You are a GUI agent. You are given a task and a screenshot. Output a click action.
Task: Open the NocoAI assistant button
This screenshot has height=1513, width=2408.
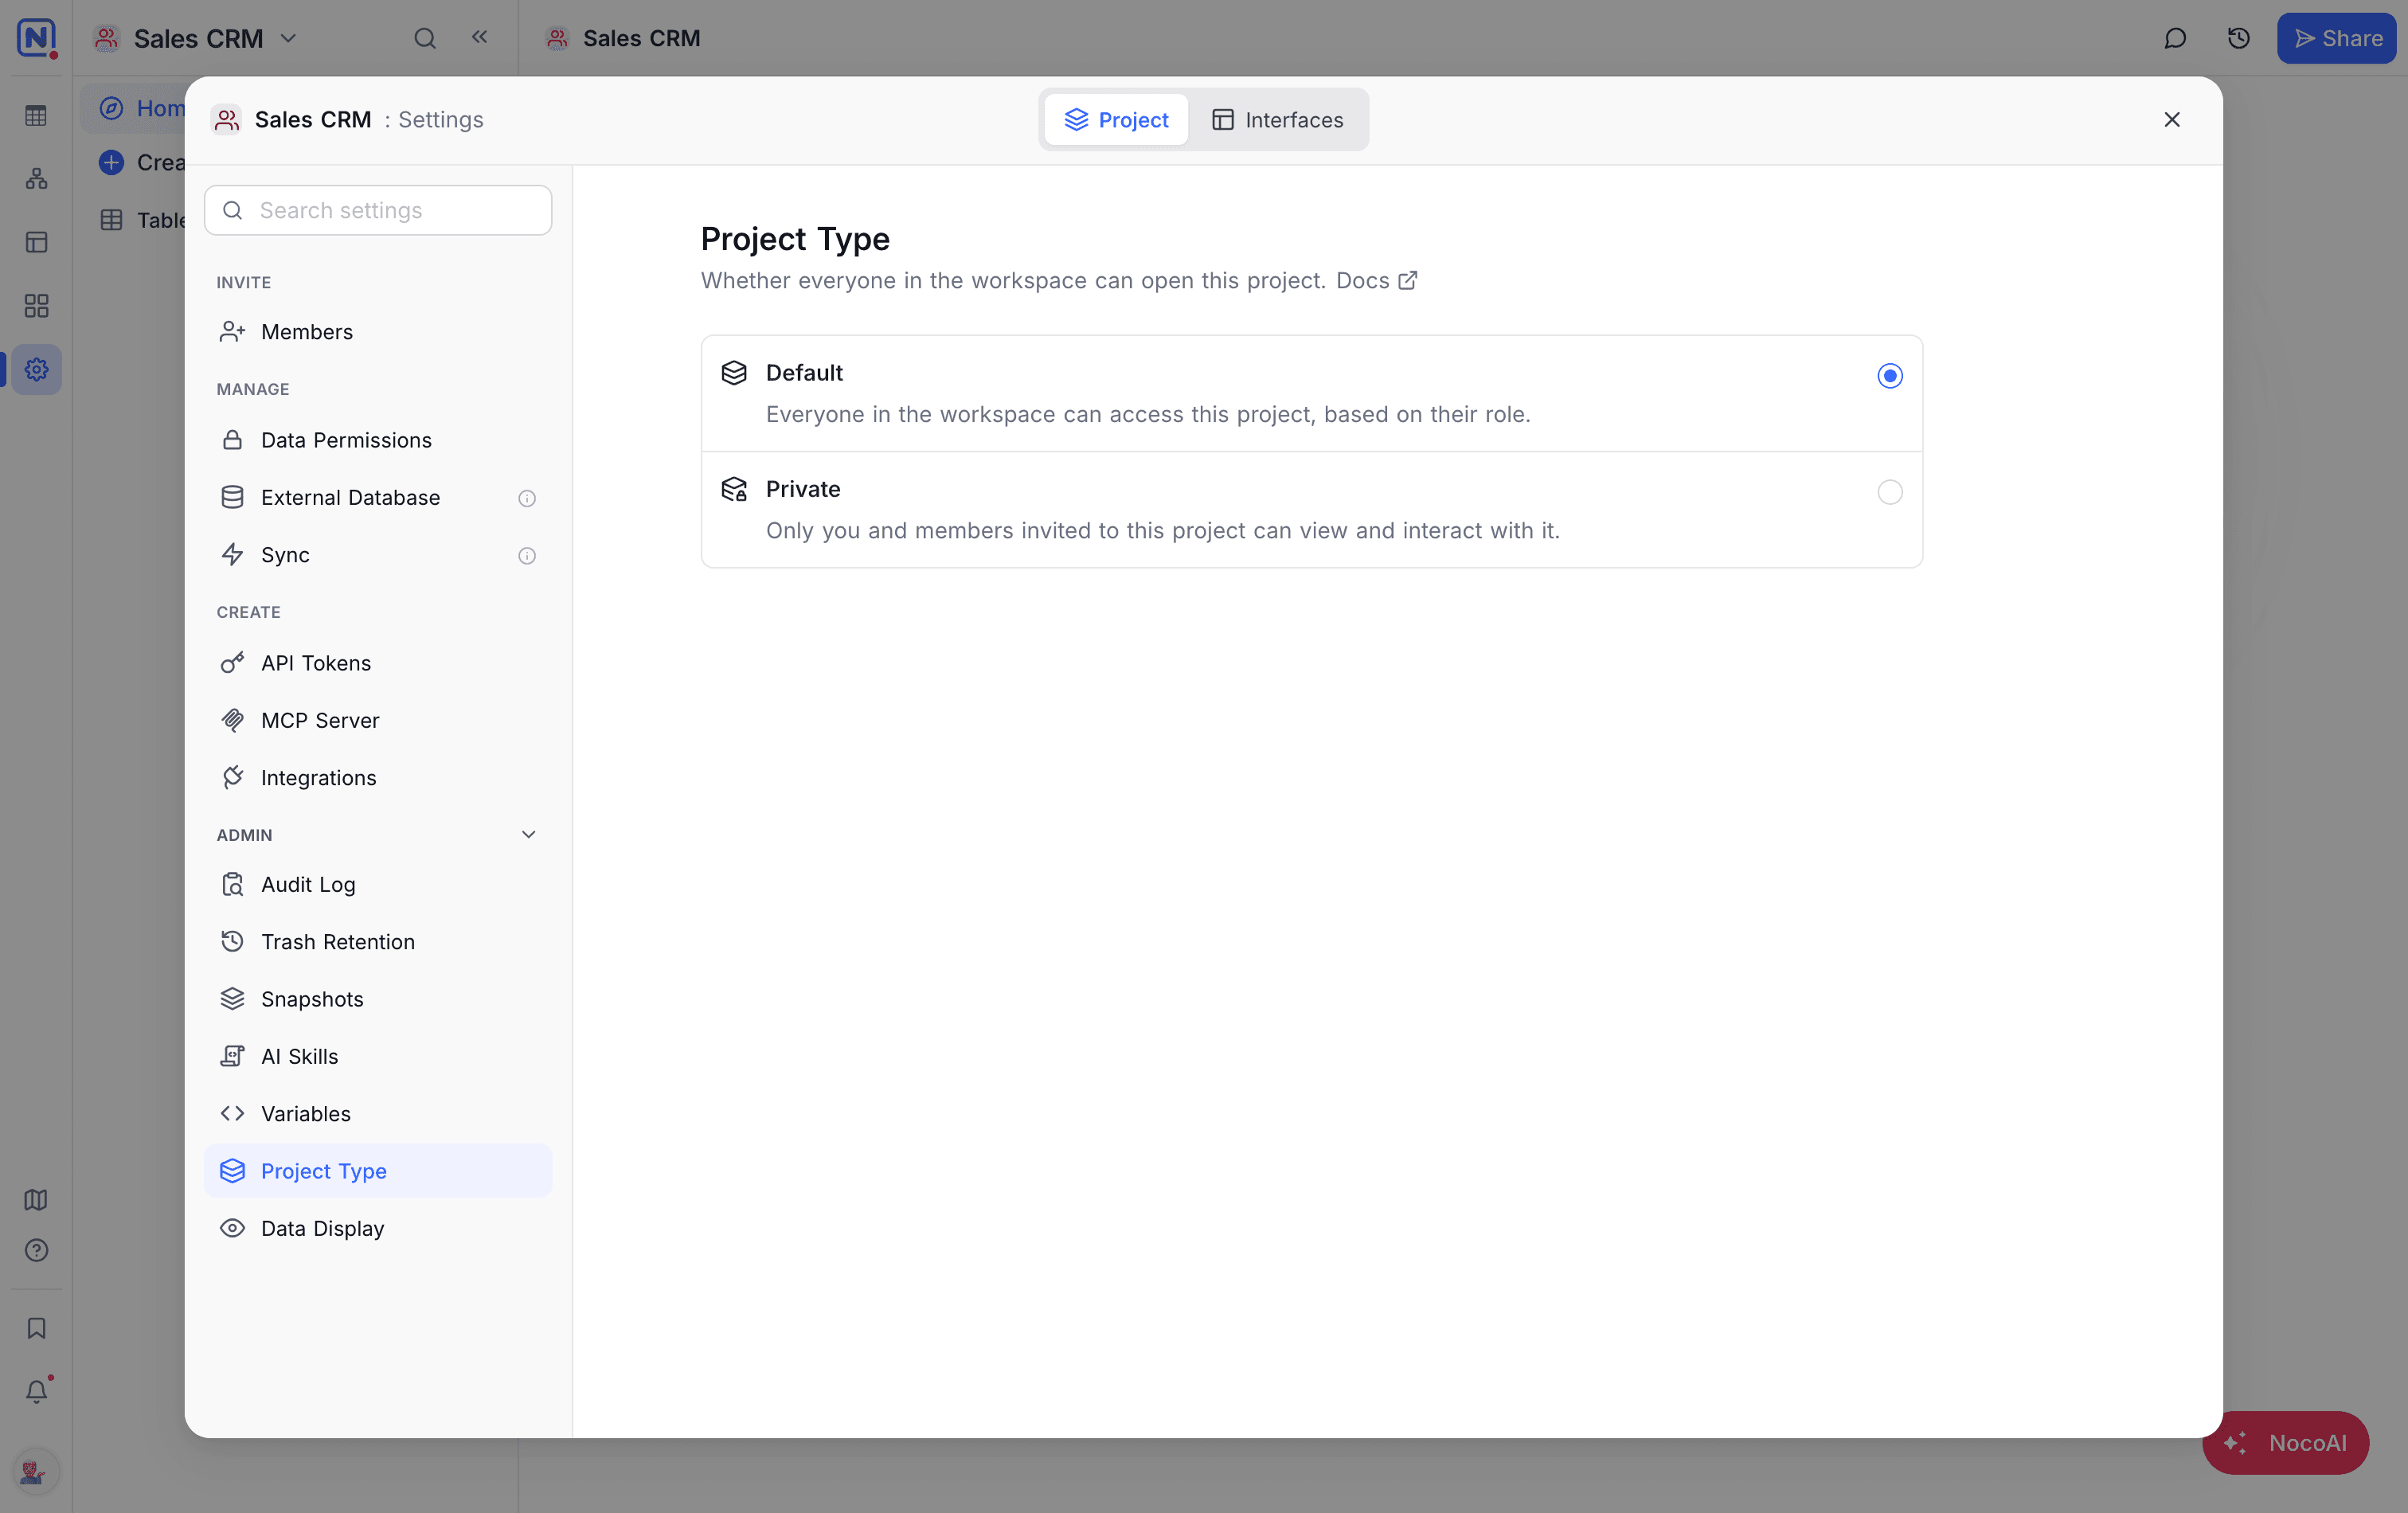coord(2285,1442)
